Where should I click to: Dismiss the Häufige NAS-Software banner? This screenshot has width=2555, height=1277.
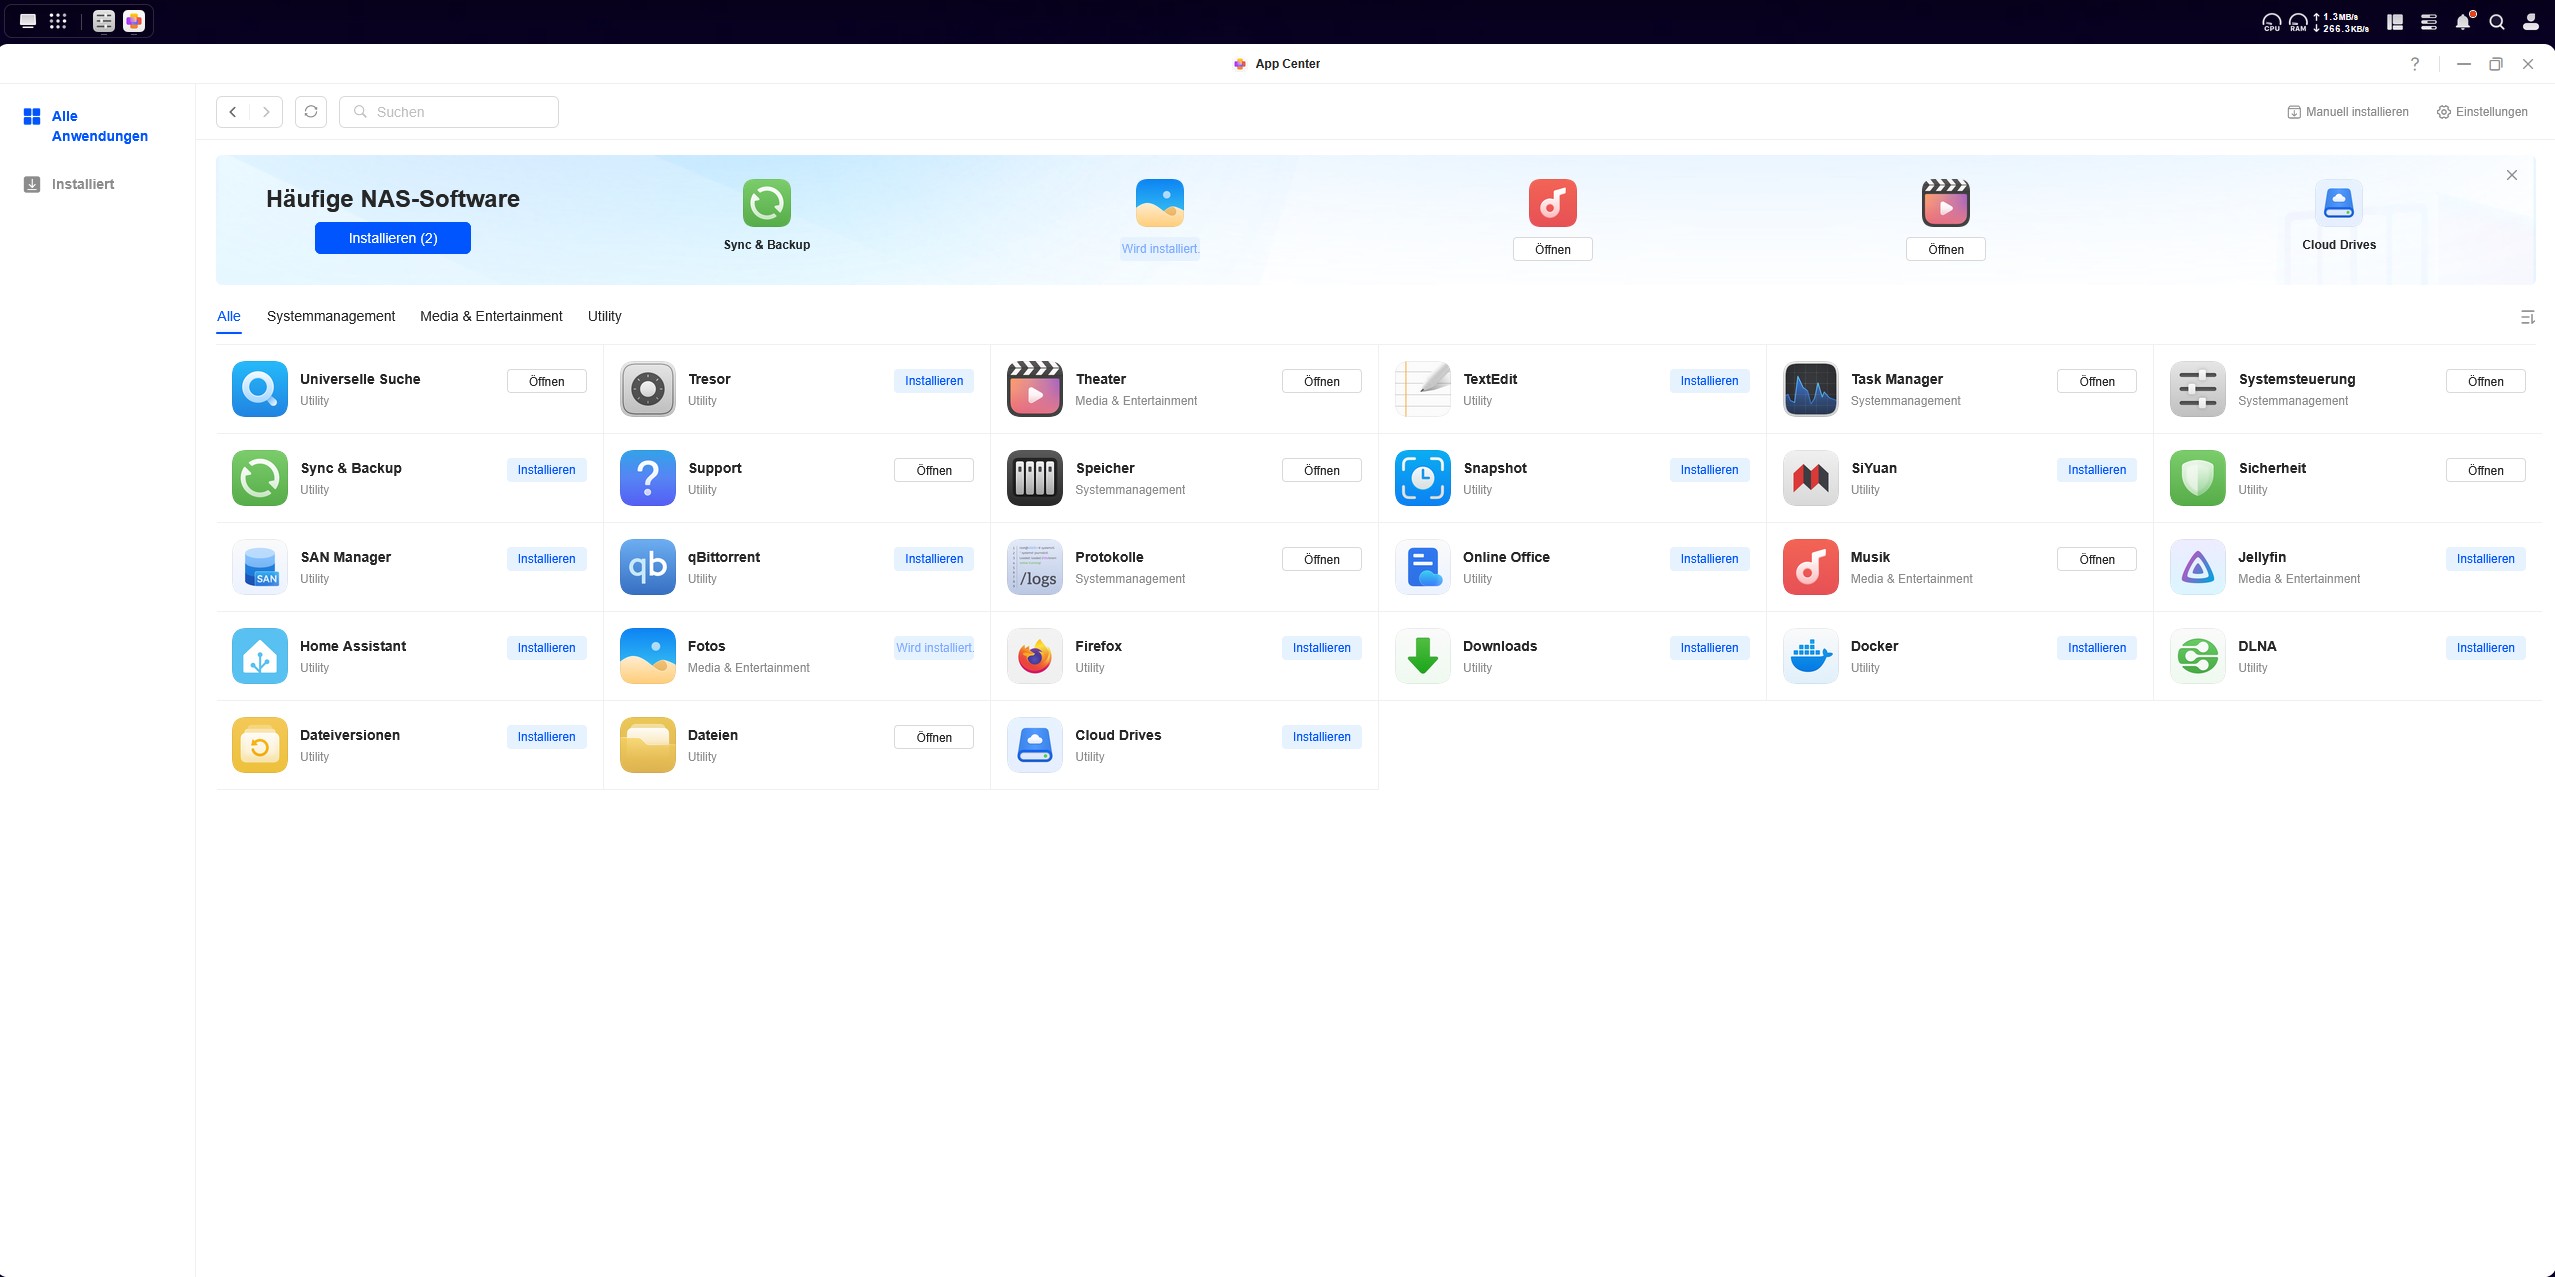click(2511, 175)
